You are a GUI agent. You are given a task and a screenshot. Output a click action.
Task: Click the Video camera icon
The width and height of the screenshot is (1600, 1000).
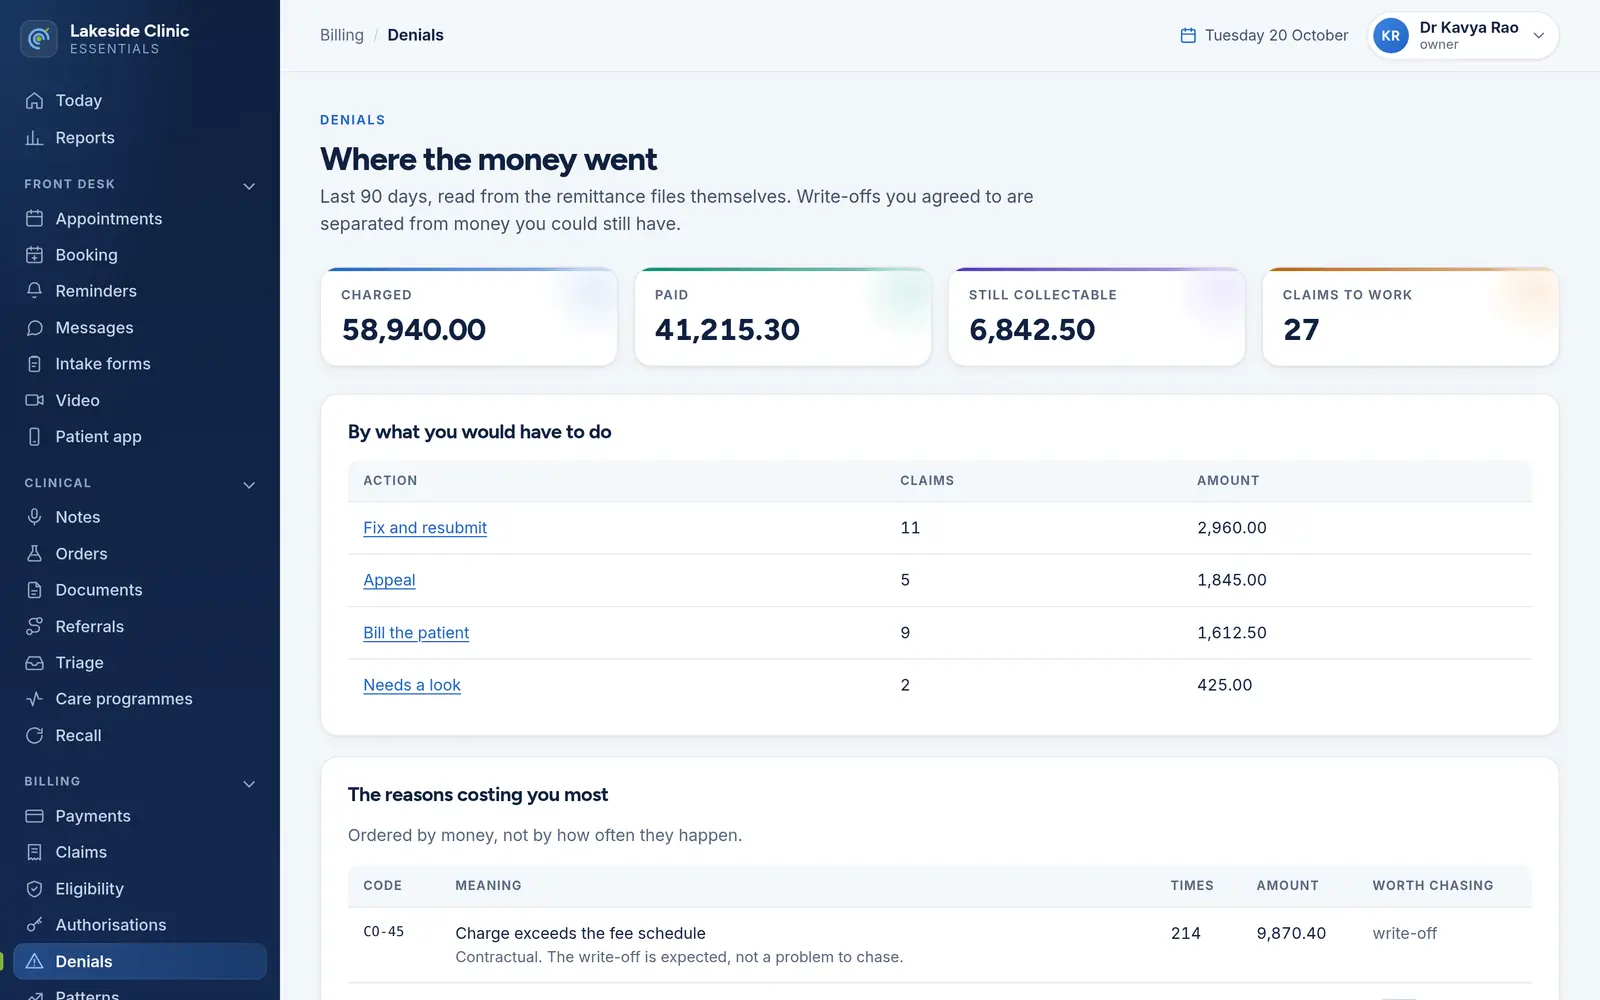34,400
